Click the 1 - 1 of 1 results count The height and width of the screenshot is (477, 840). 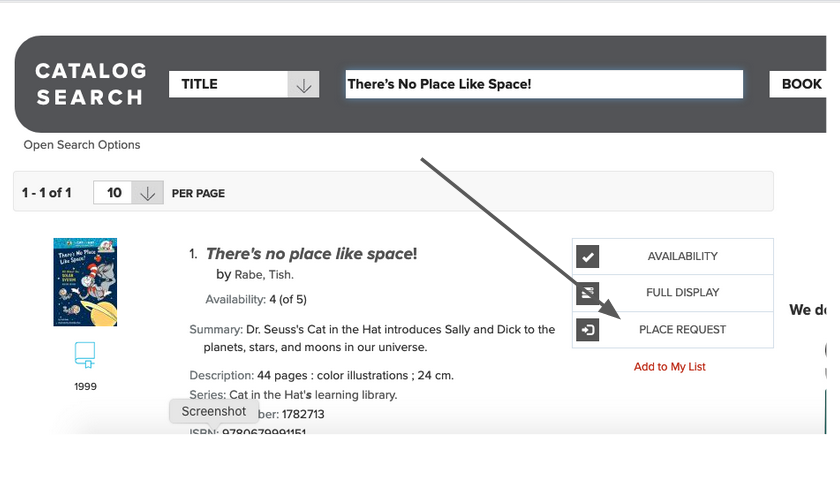[47, 193]
